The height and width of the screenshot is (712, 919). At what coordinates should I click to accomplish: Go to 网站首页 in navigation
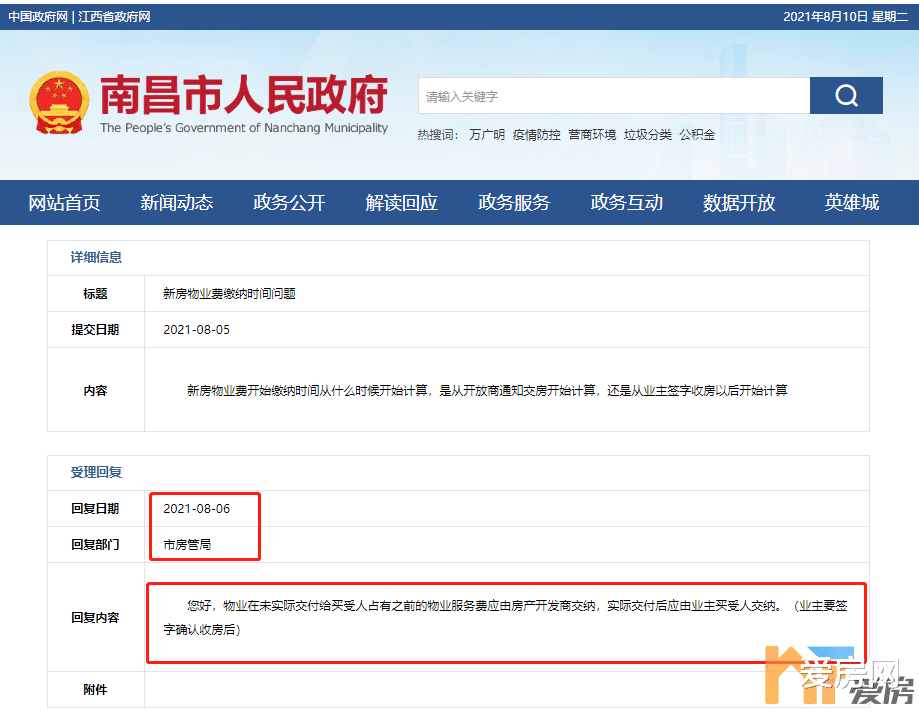(x=64, y=203)
